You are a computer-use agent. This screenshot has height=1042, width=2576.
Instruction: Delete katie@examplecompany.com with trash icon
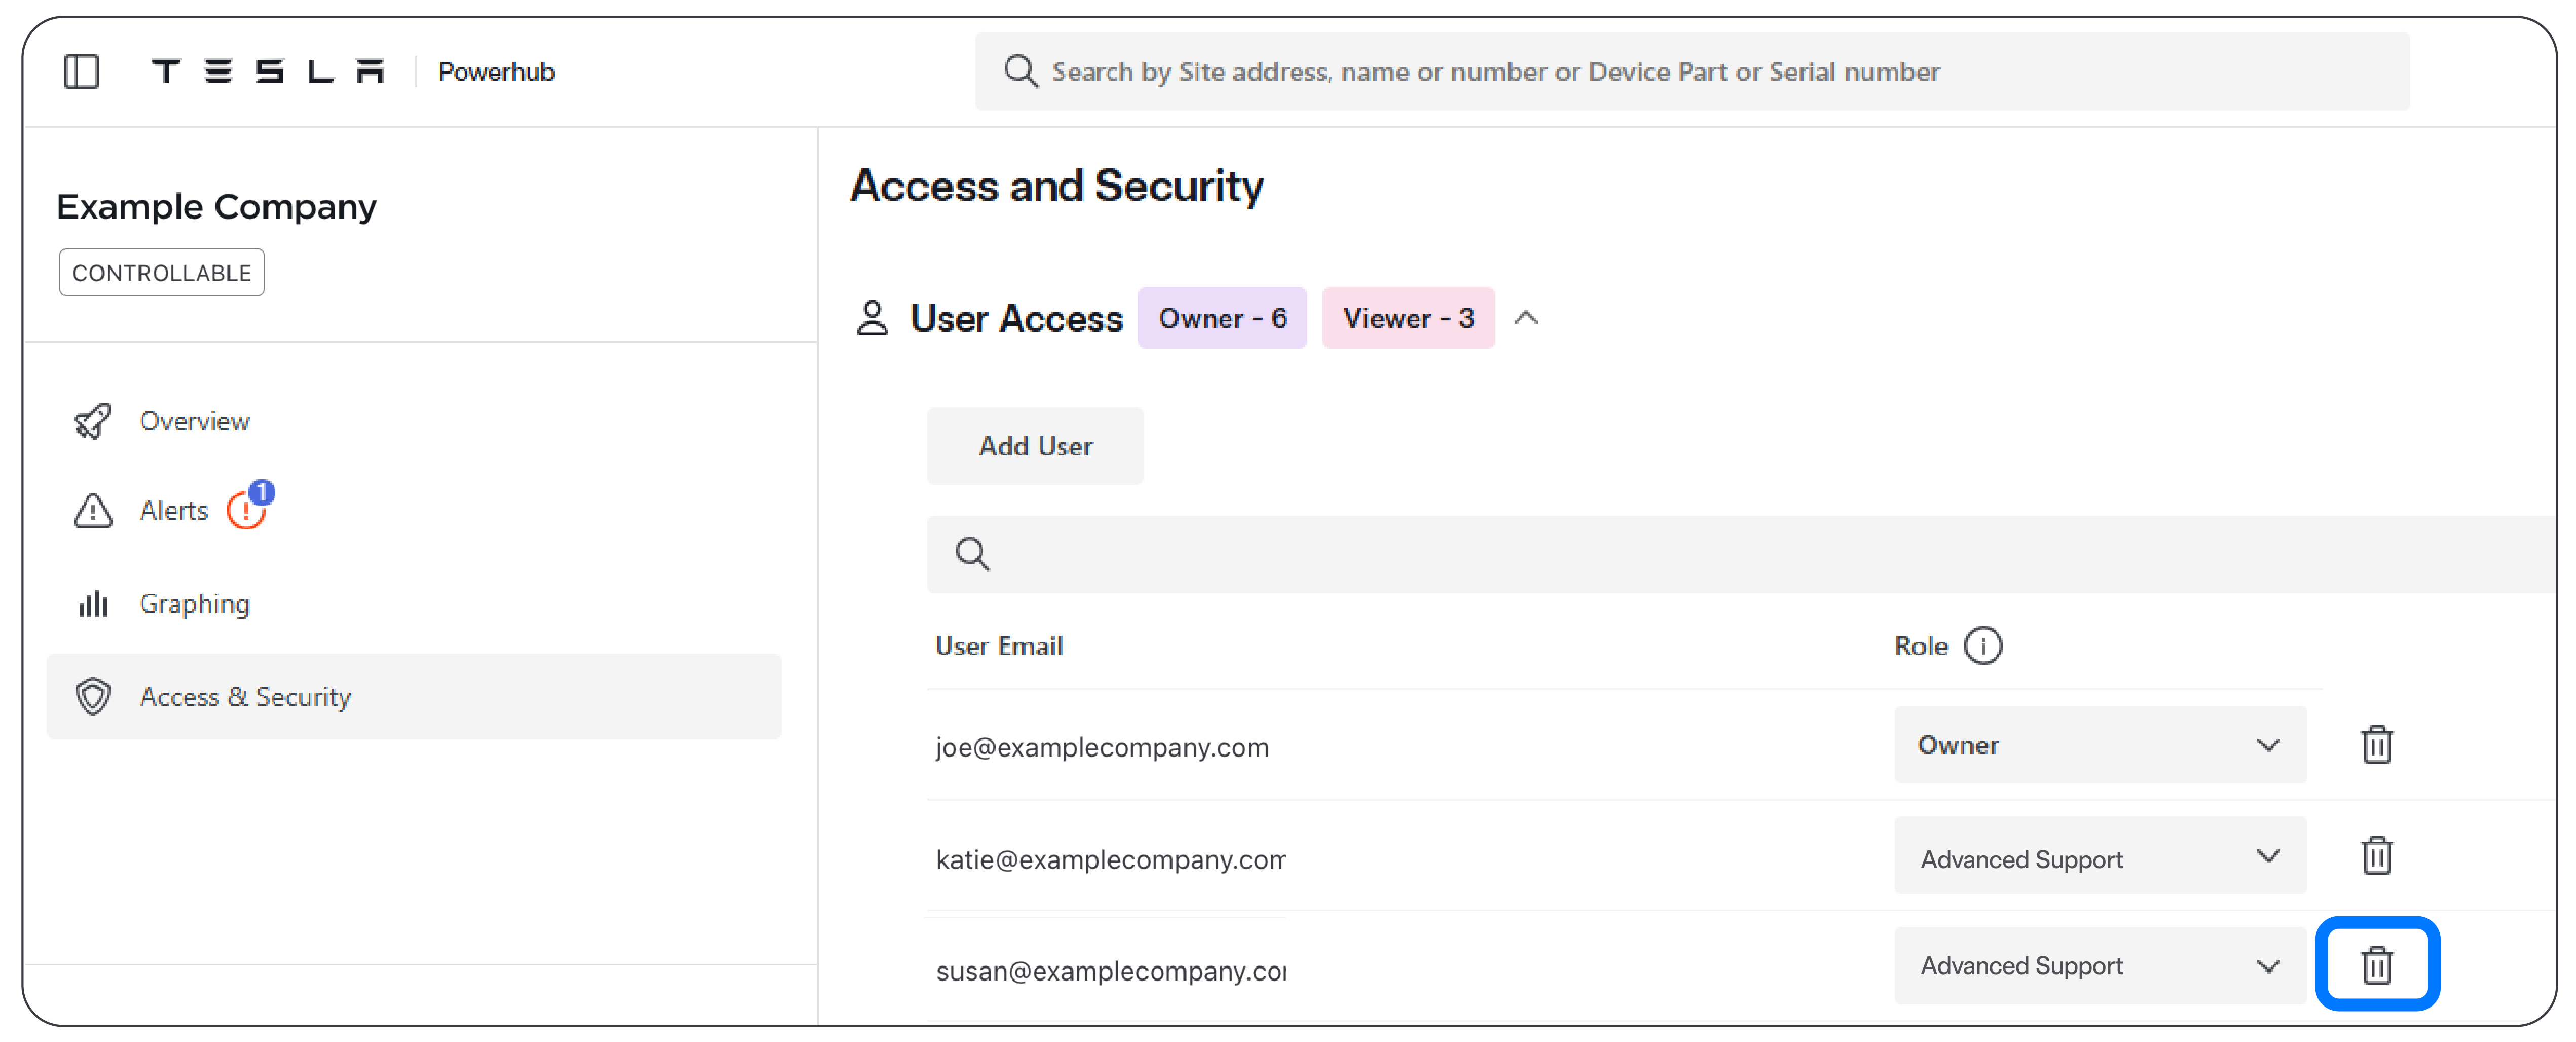(2376, 855)
